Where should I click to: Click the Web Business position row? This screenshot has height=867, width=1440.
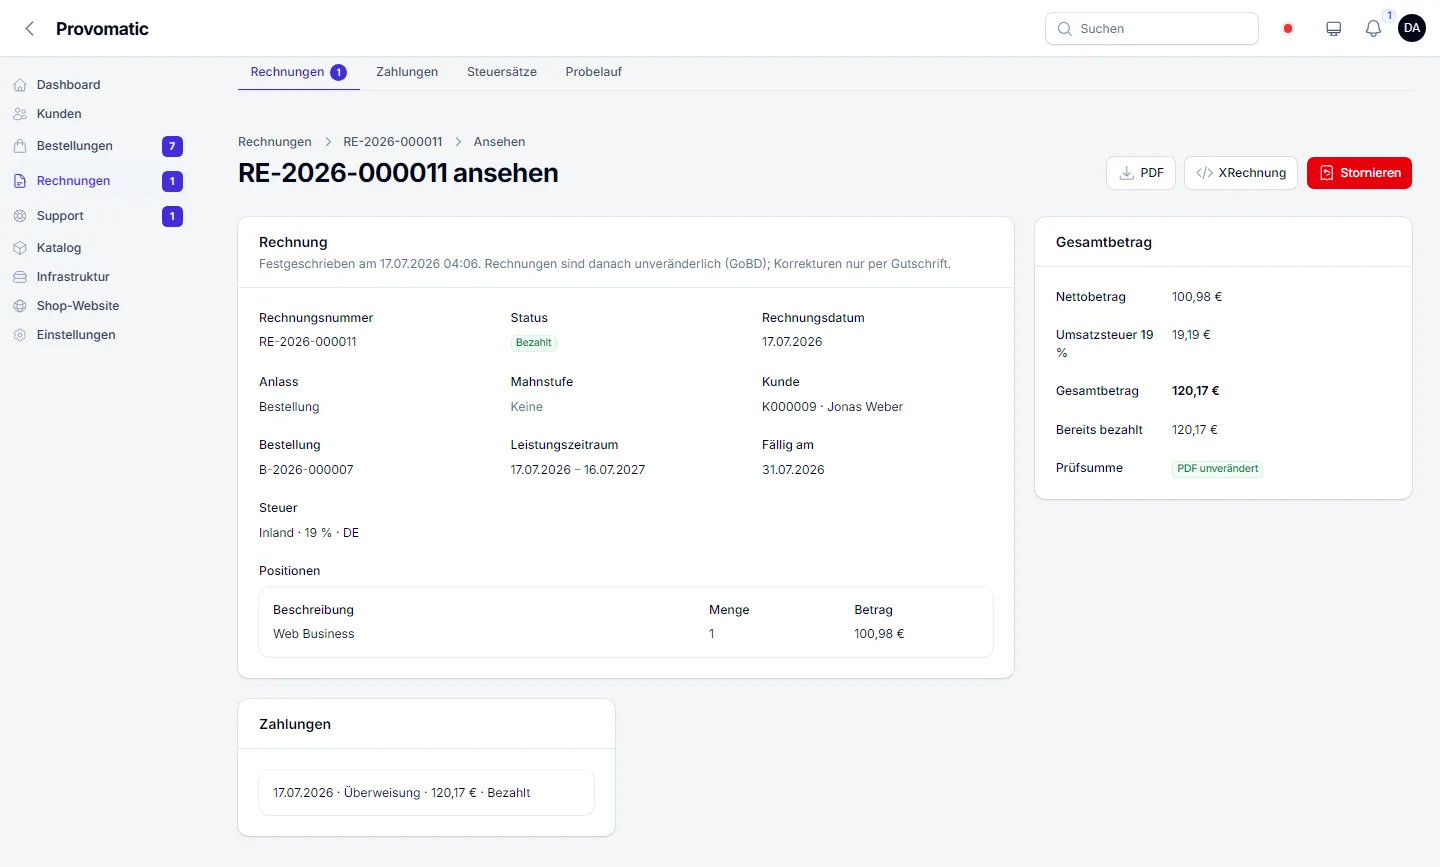(x=626, y=634)
